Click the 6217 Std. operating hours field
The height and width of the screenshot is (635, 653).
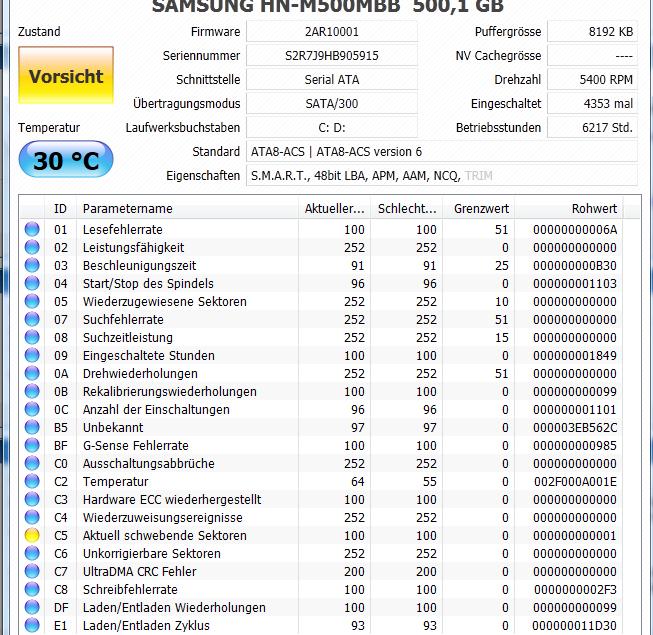point(592,127)
